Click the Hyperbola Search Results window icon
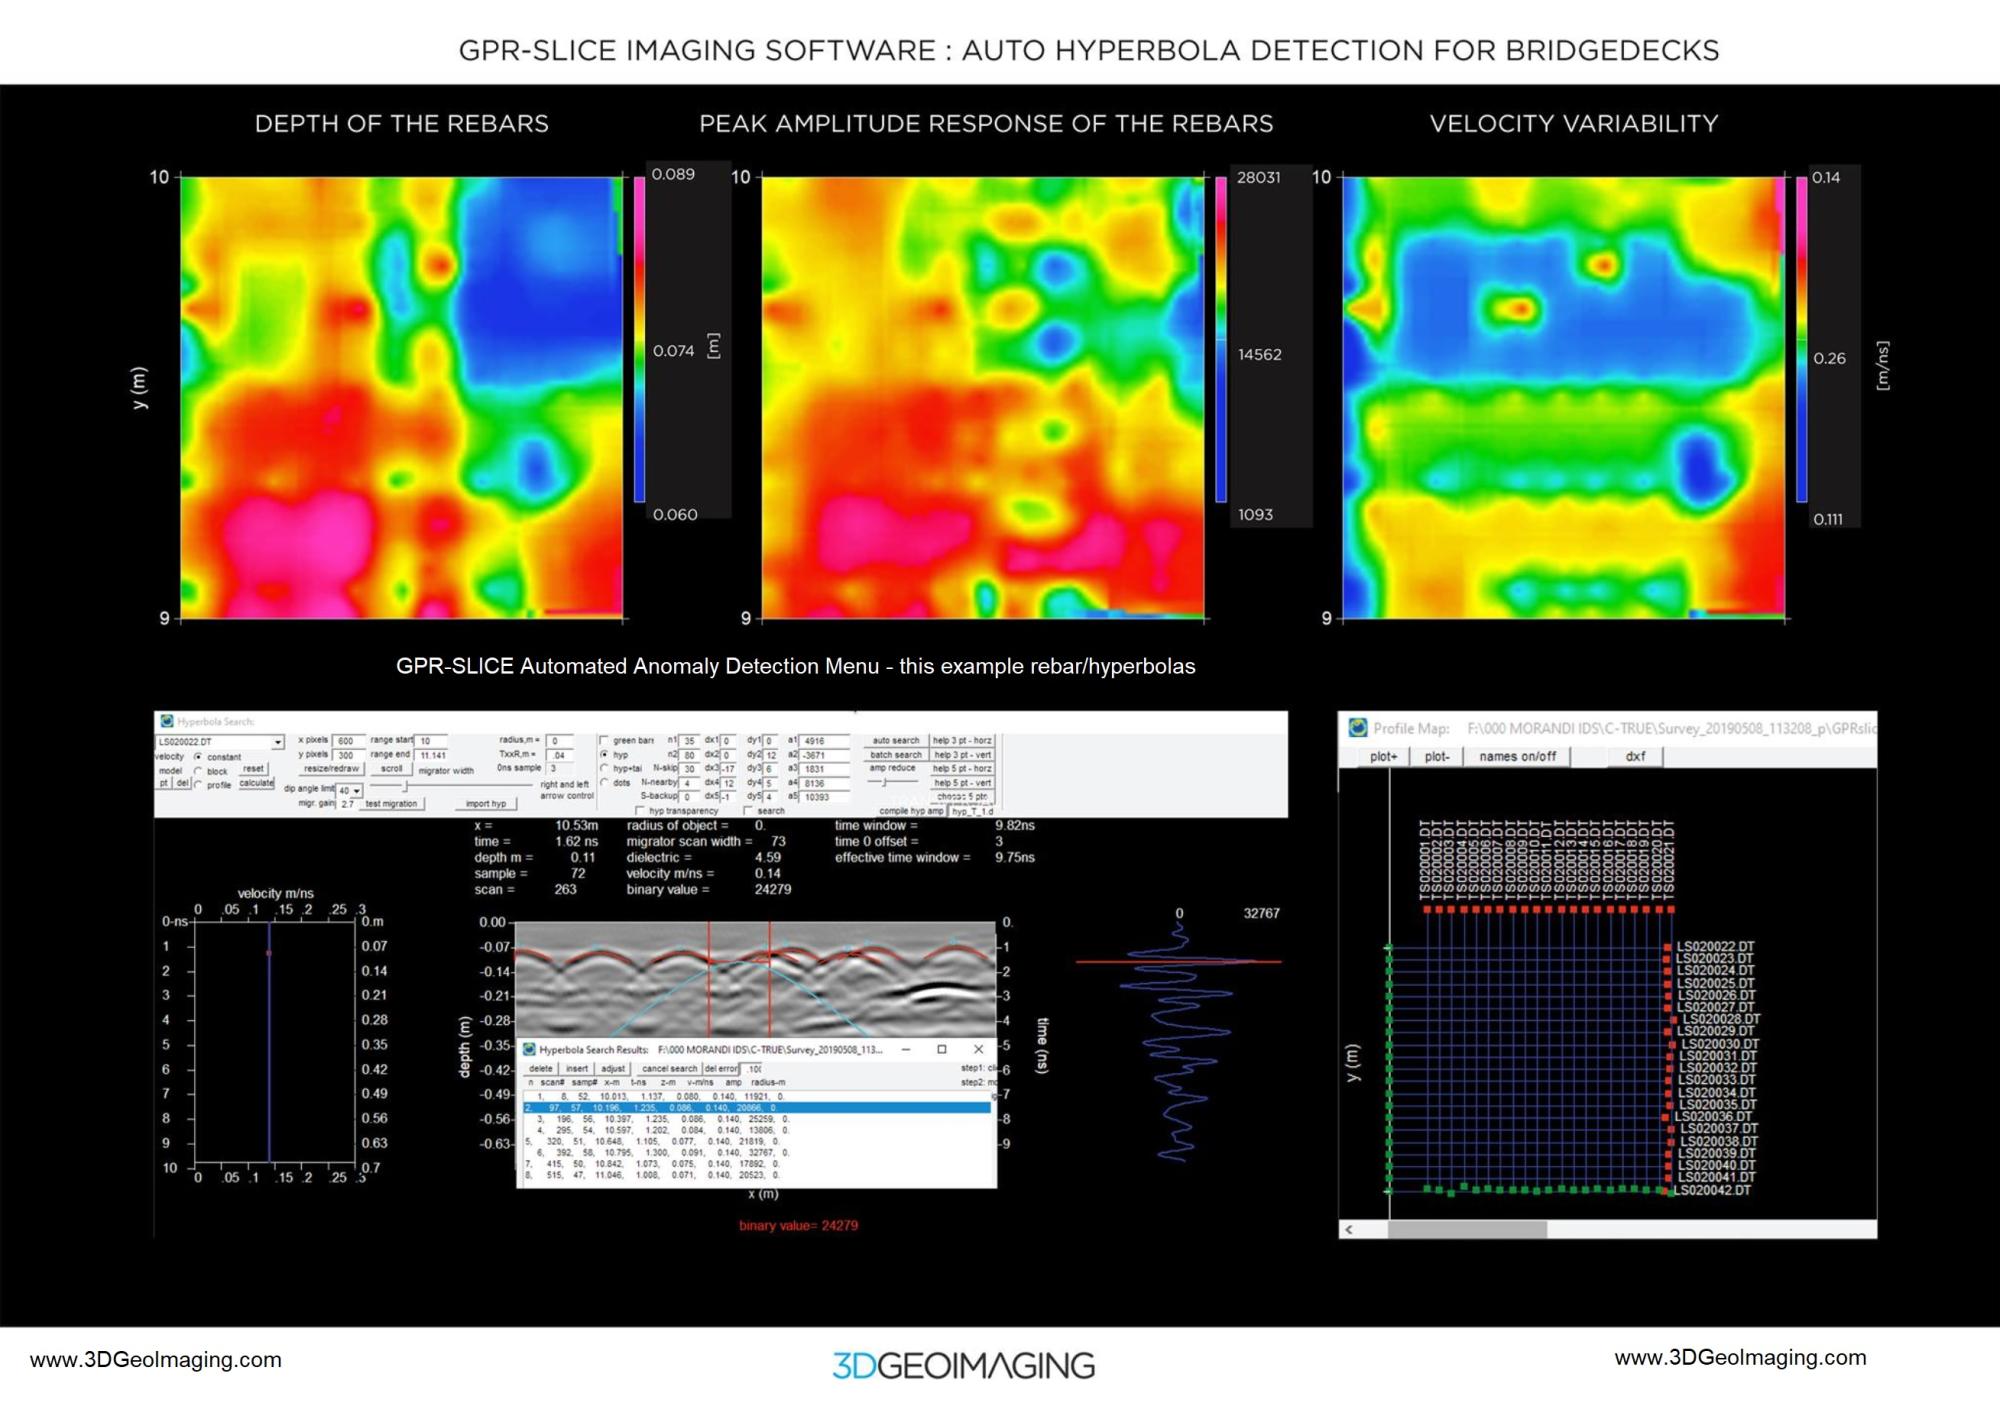This screenshot has width=2000, height=1406. pos(529,1049)
